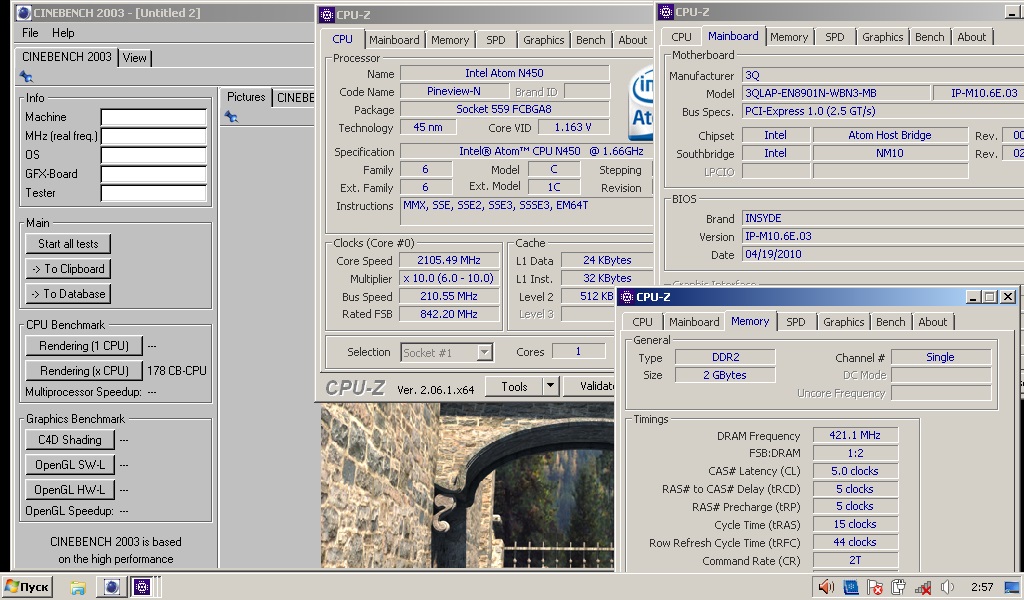Click the desktop icon right of the clock
This screenshot has width=1024, height=600.
coord(1012,588)
